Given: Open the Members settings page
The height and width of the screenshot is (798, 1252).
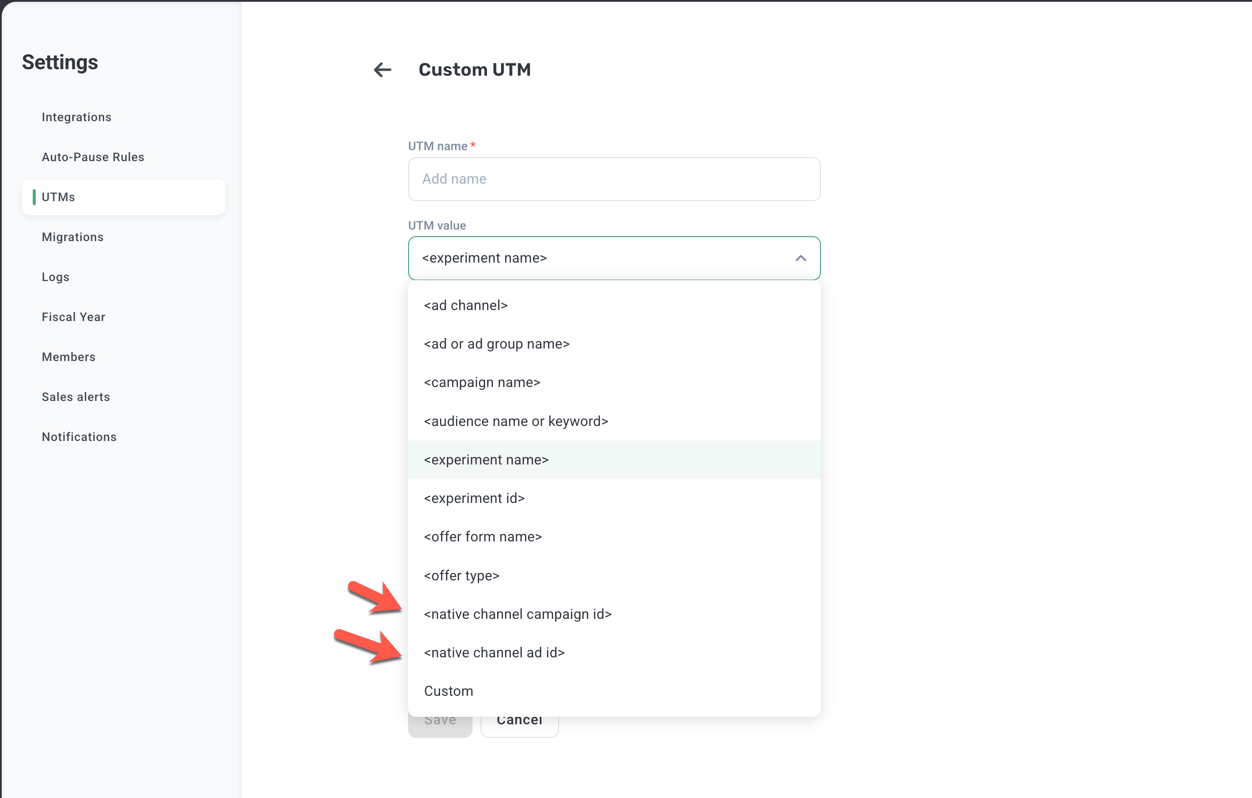Looking at the screenshot, I should point(69,357).
